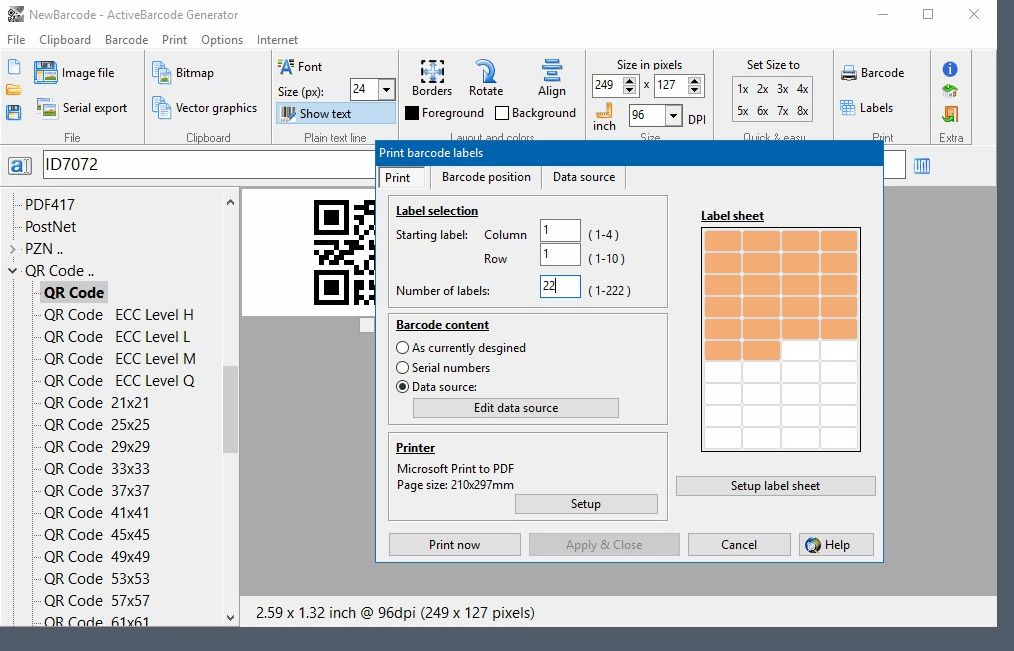Open the Clipboard menu

[x=65, y=39]
